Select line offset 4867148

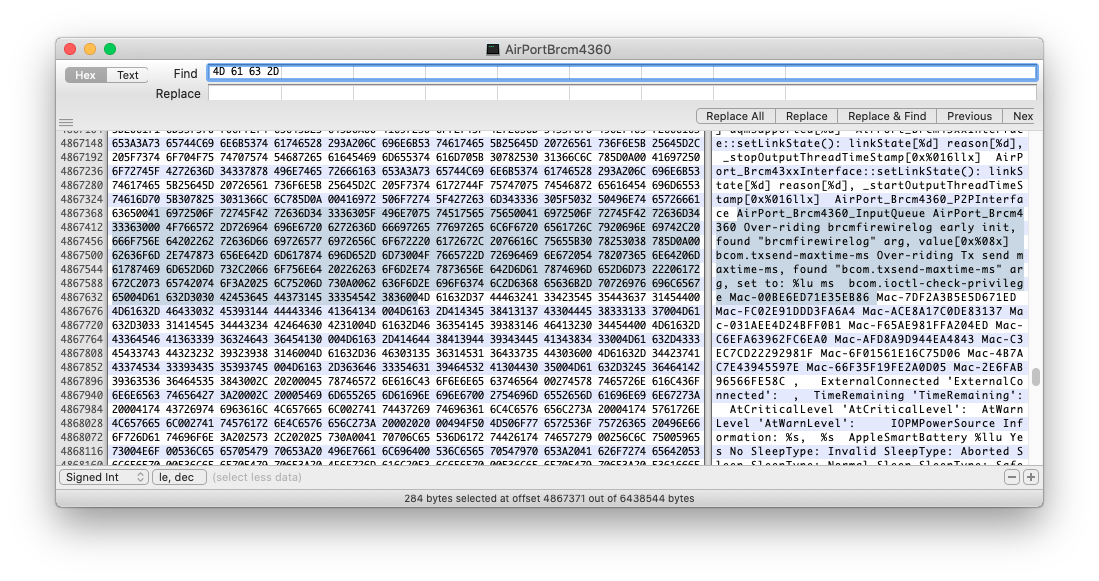tap(81, 143)
